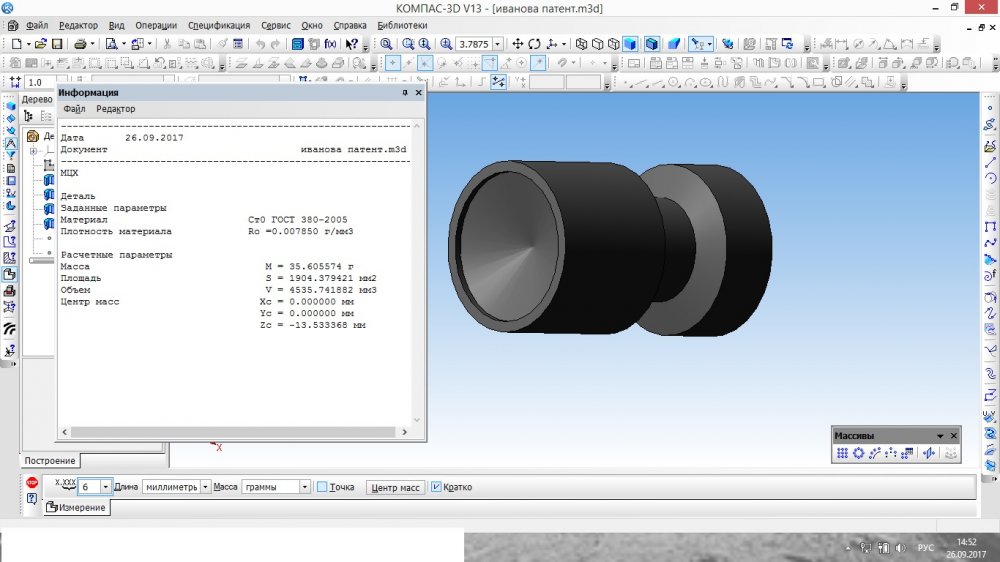Click the volume speaker tray icon

pyautogui.click(x=901, y=547)
